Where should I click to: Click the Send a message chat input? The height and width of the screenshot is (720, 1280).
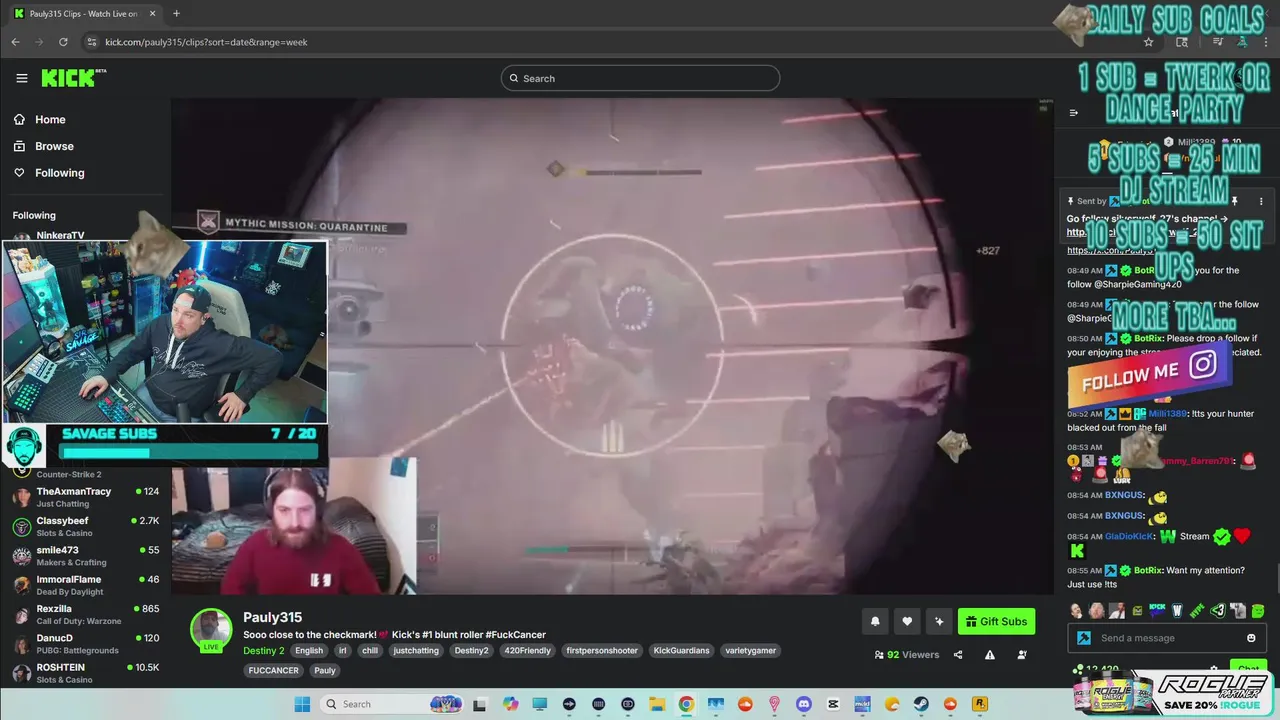(x=1165, y=638)
